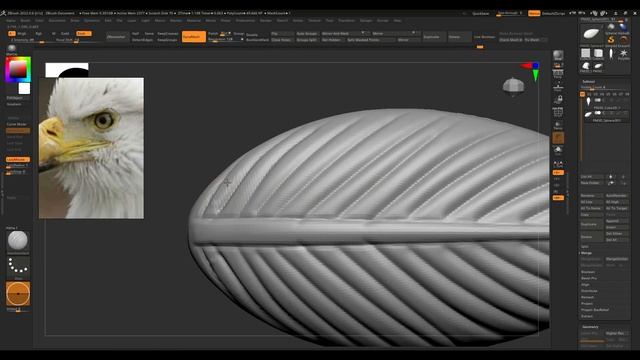The width and height of the screenshot is (640, 360).
Task: Click the Higher Res button
Action: [616, 333]
